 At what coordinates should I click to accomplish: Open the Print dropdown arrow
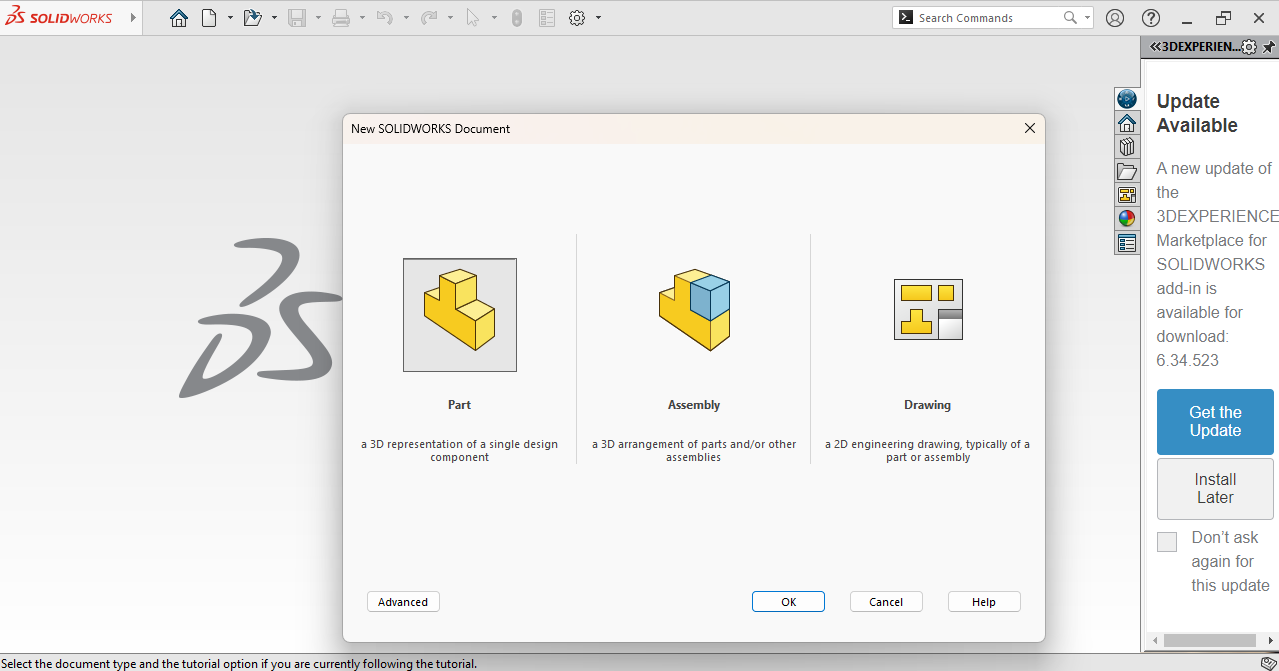pyautogui.click(x=362, y=18)
